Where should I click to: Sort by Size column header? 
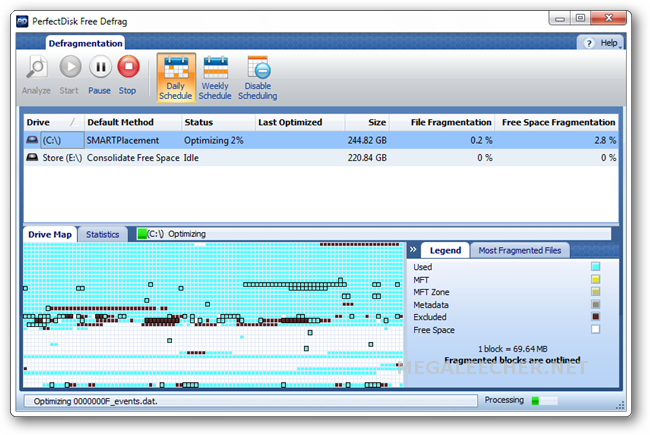pyautogui.click(x=367, y=122)
